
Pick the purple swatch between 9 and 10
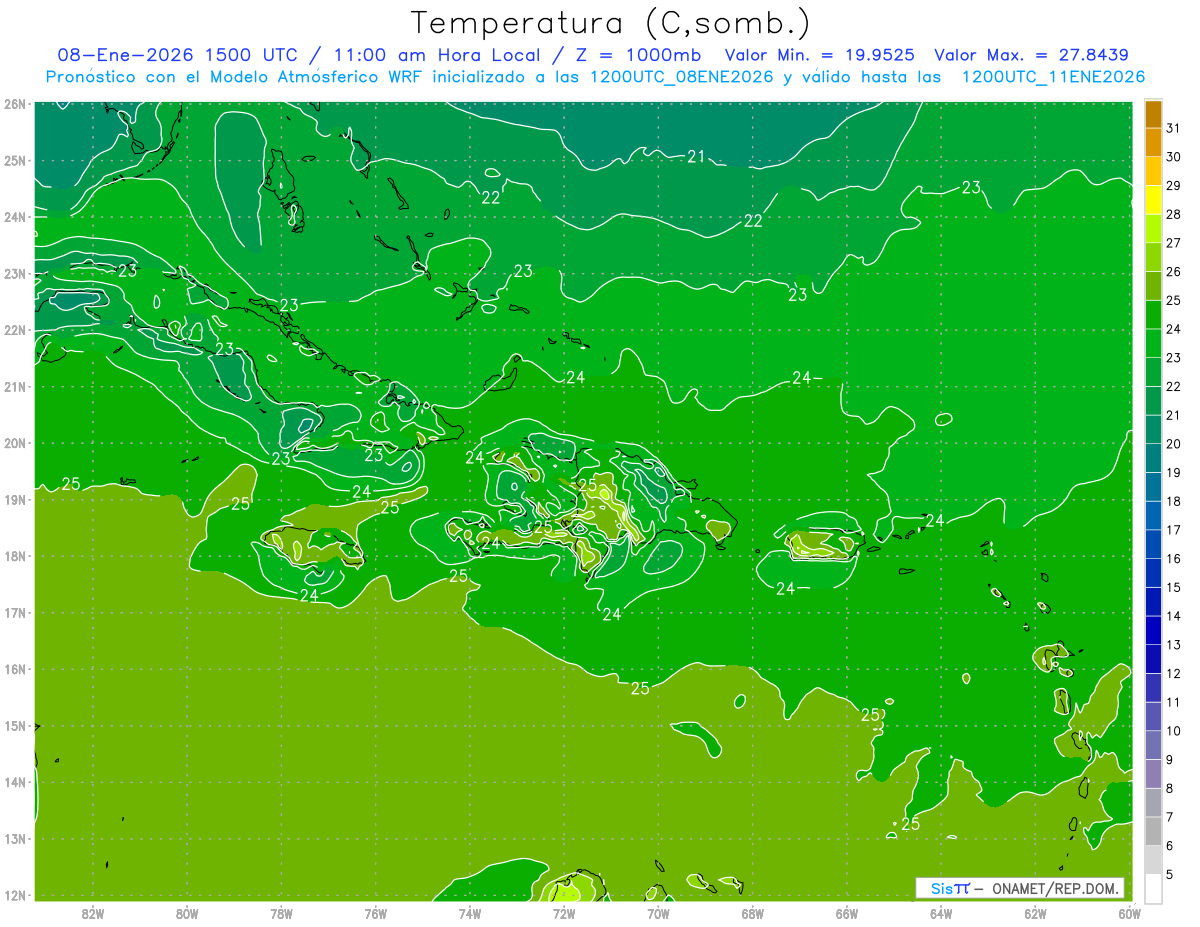coord(1153,745)
